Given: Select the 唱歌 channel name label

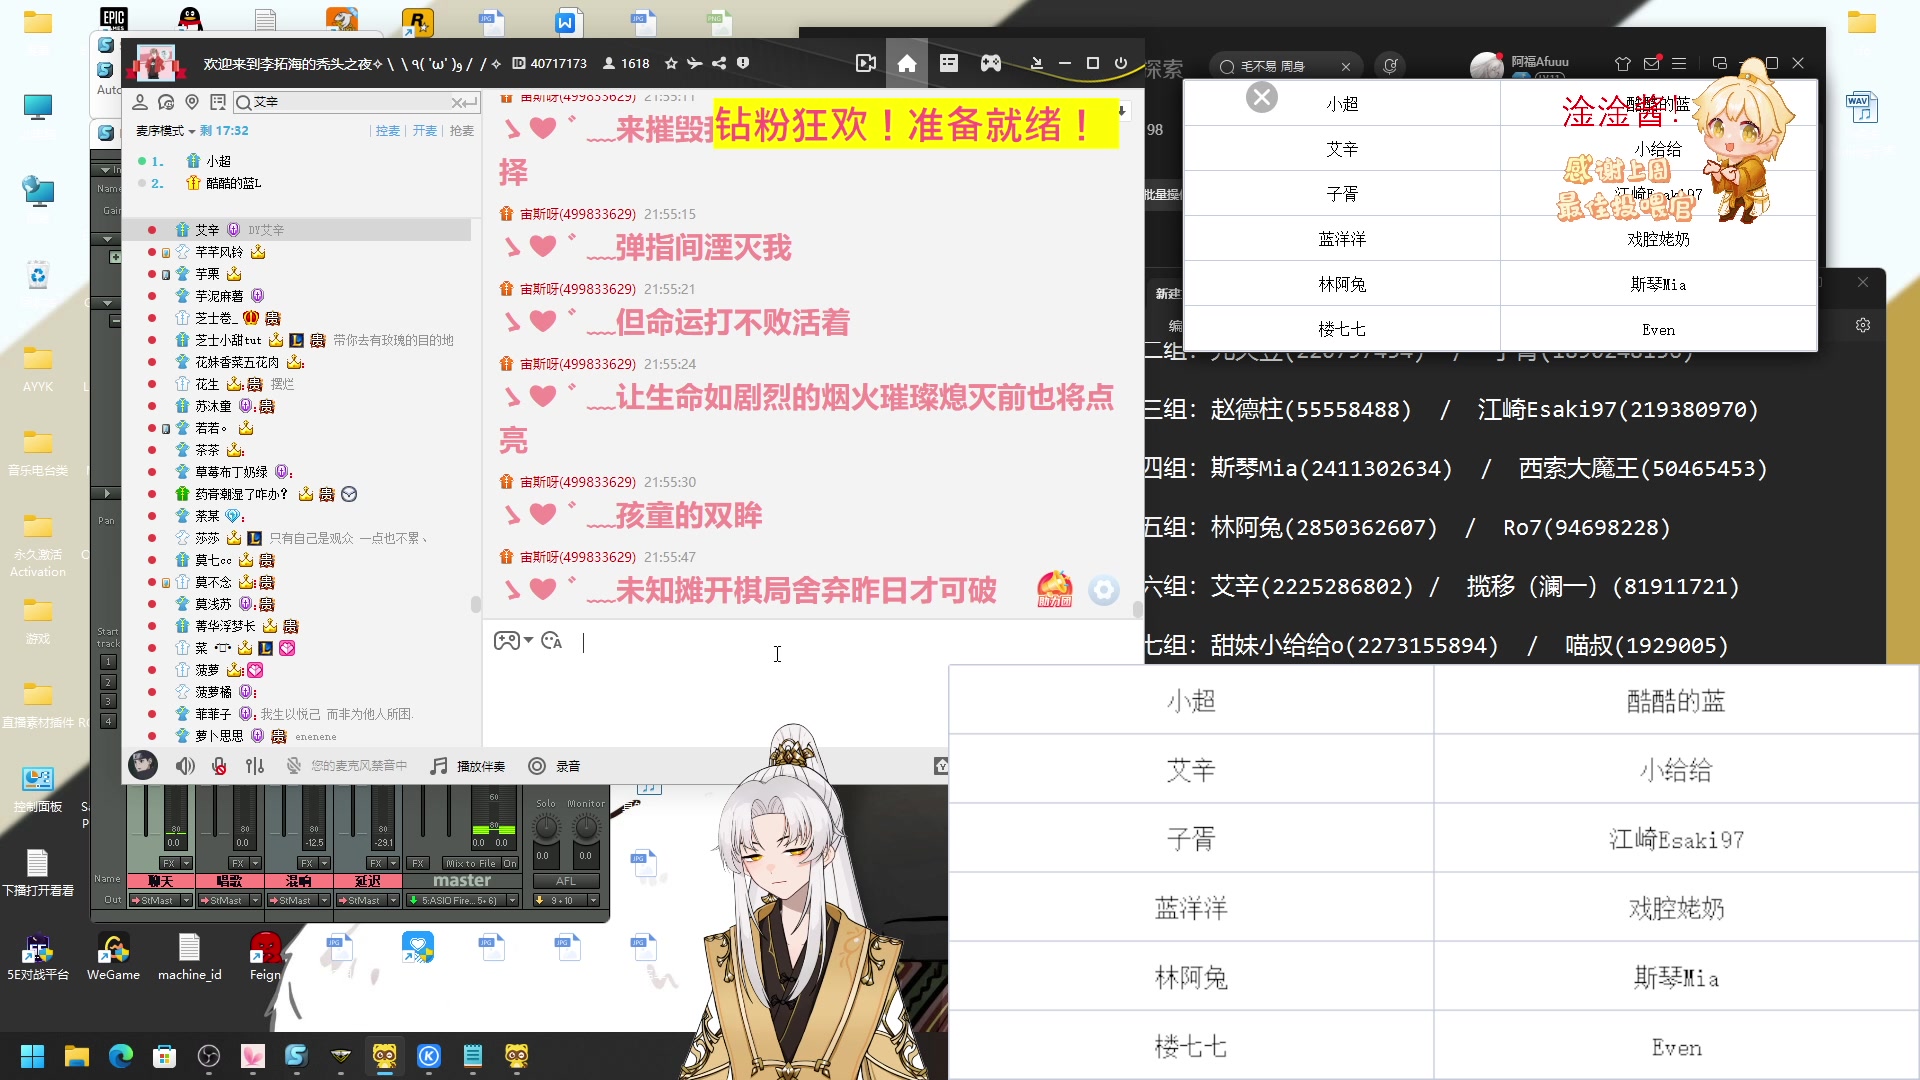Looking at the screenshot, I should 230,881.
